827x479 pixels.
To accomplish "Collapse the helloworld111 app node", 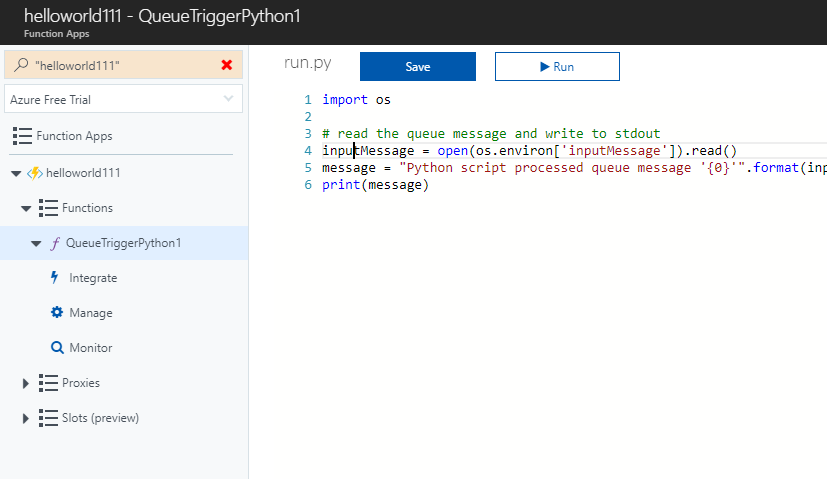I will click(16, 173).
